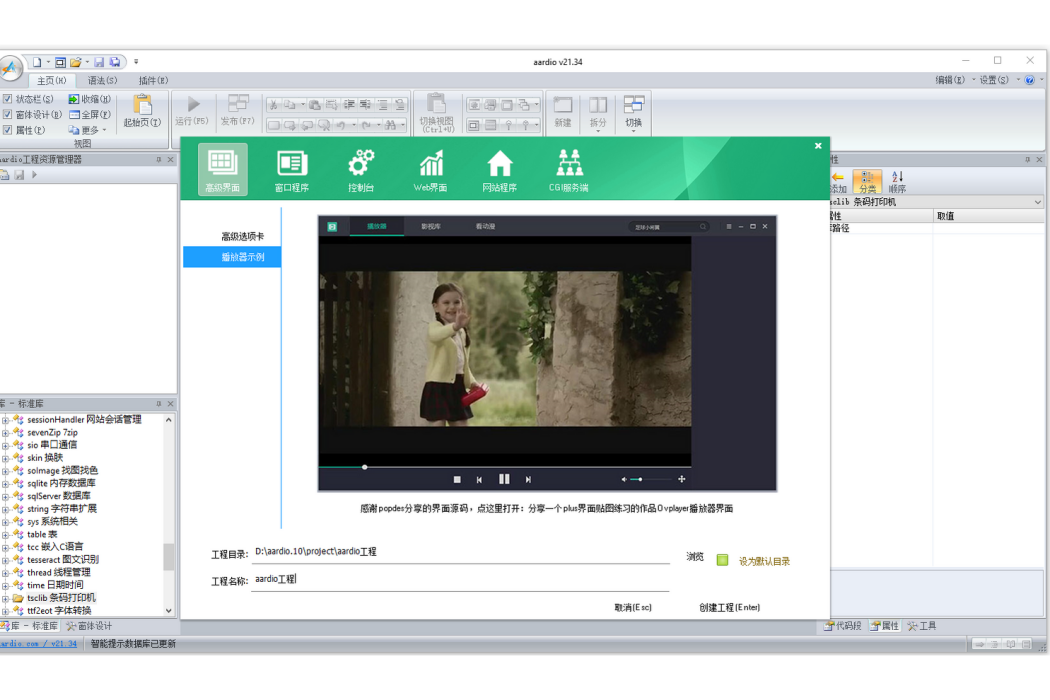Click the video progress slider handle

(364, 467)
